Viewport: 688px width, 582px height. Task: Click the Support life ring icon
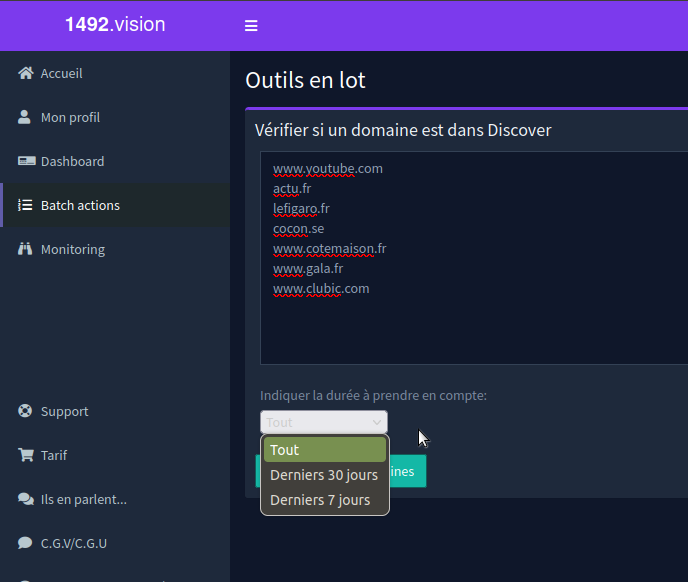pos(25,411)
